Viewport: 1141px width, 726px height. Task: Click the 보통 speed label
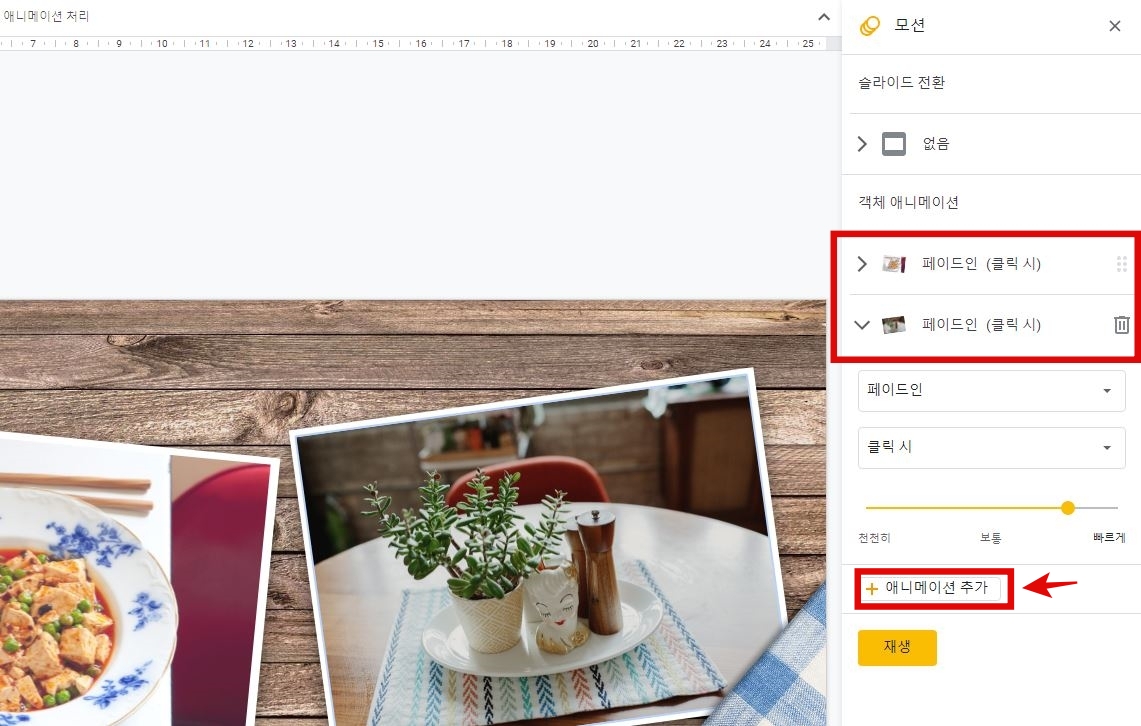[x=990, y=538]
